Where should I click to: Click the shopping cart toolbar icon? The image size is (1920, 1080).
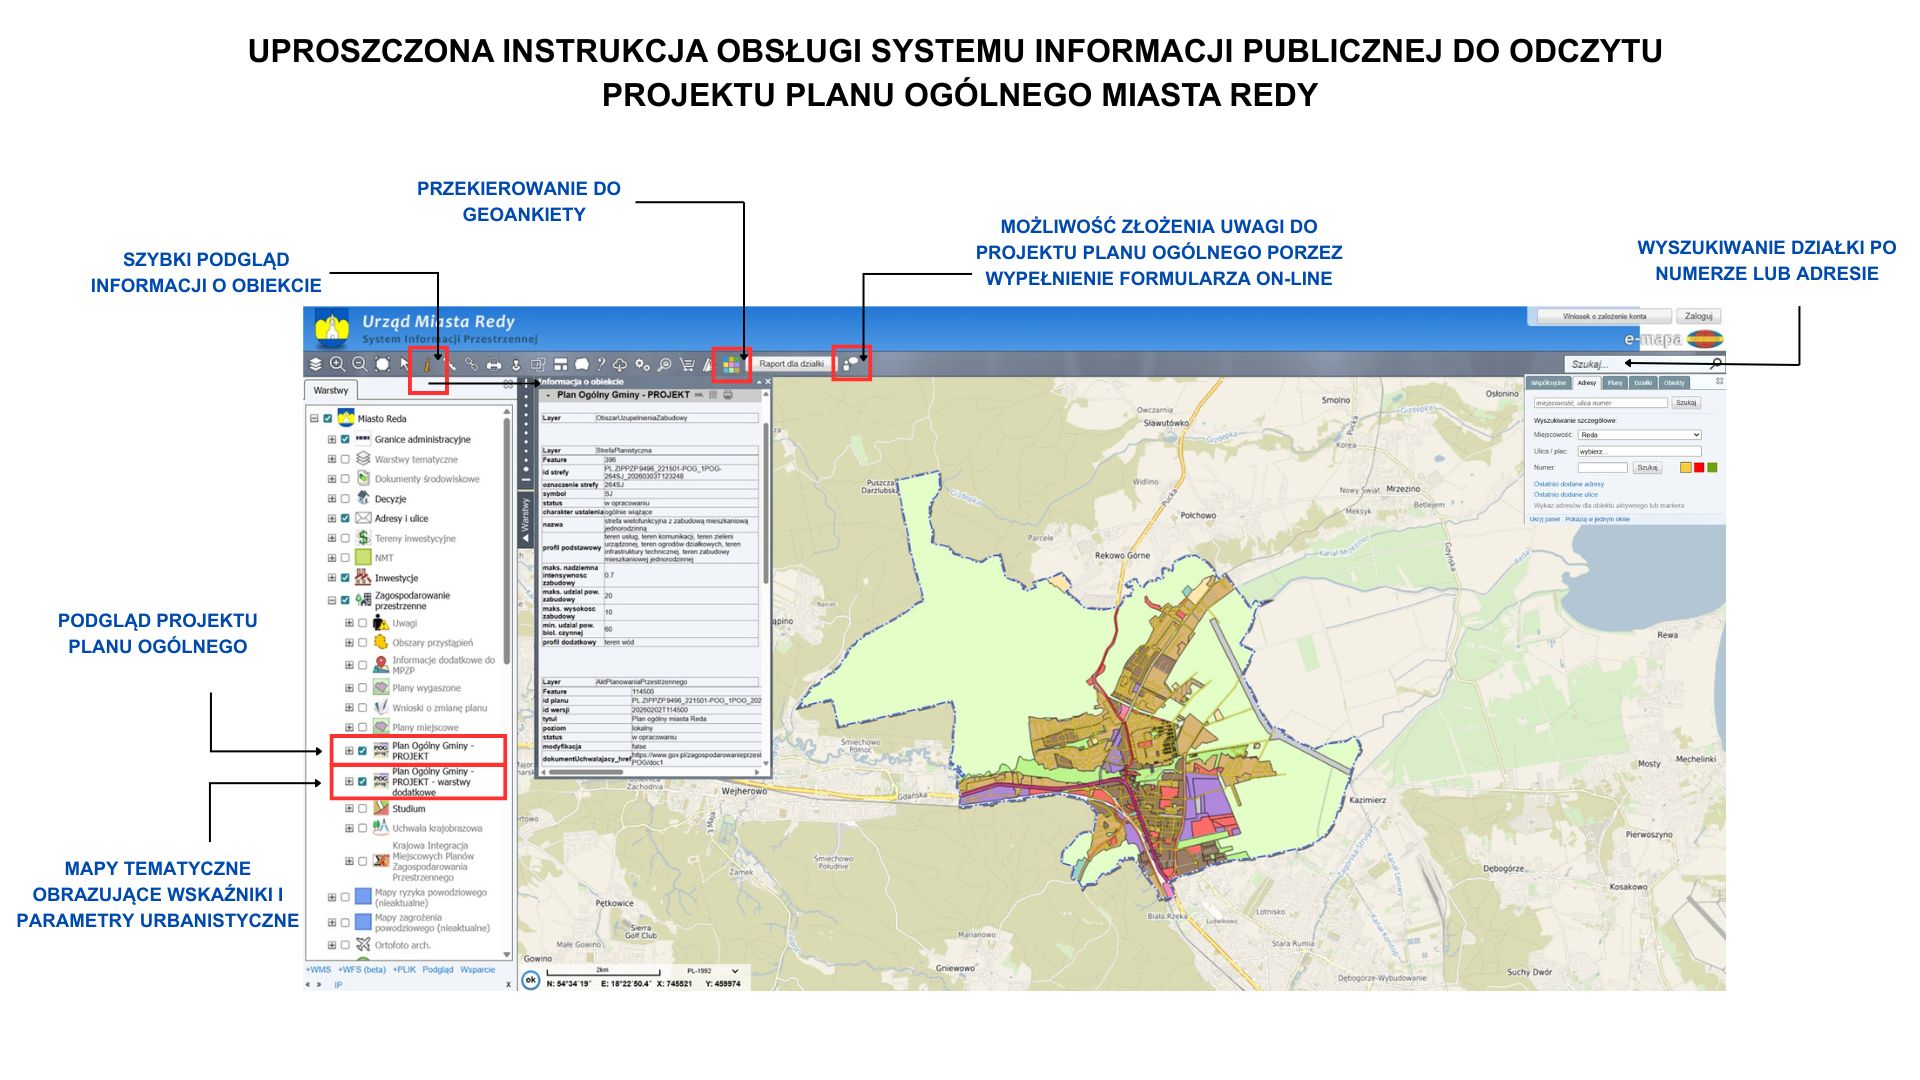(687, 365)
